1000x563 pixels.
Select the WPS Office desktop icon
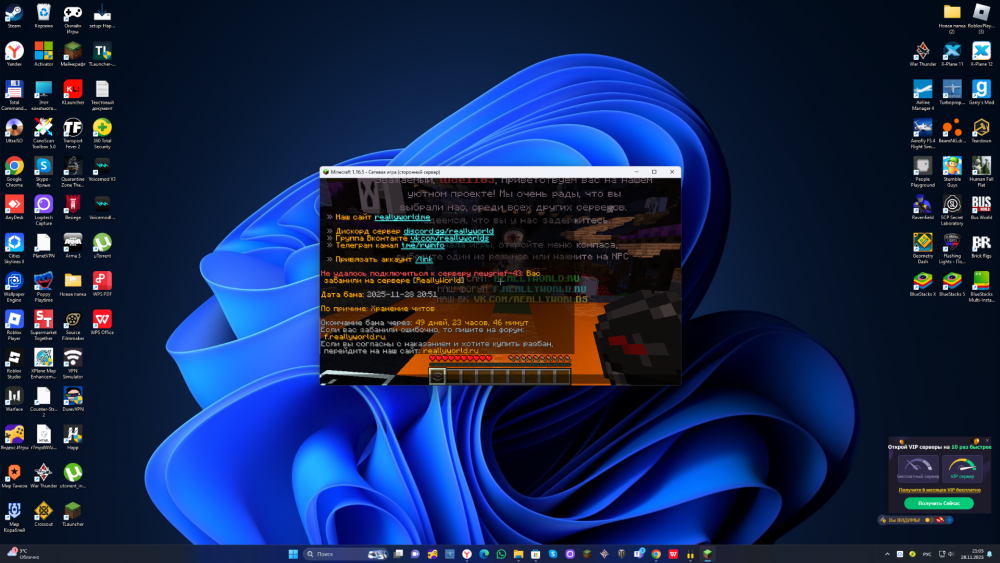(x=102, y=322)
